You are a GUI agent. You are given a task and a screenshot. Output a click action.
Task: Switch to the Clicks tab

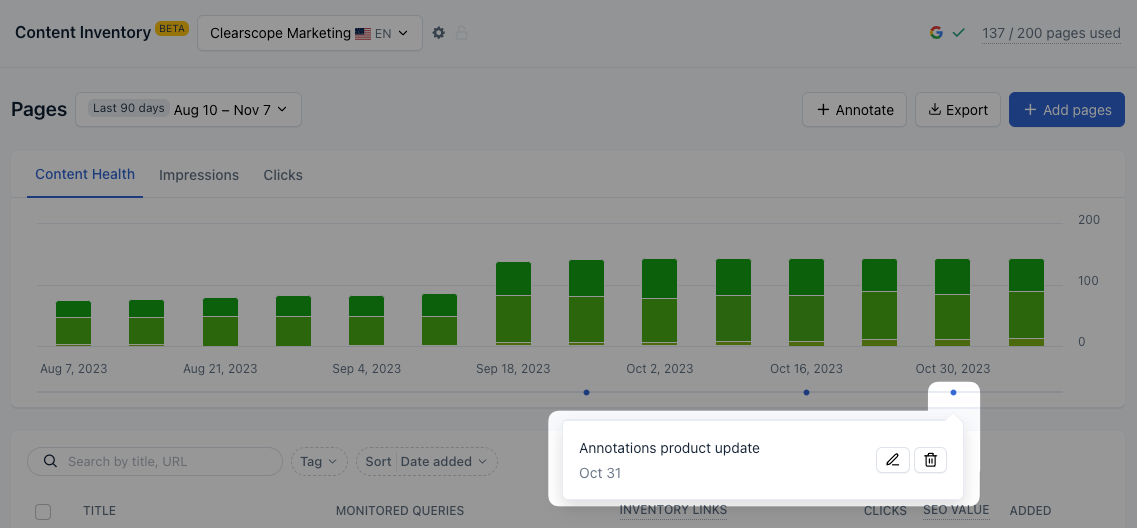[283, 176]
